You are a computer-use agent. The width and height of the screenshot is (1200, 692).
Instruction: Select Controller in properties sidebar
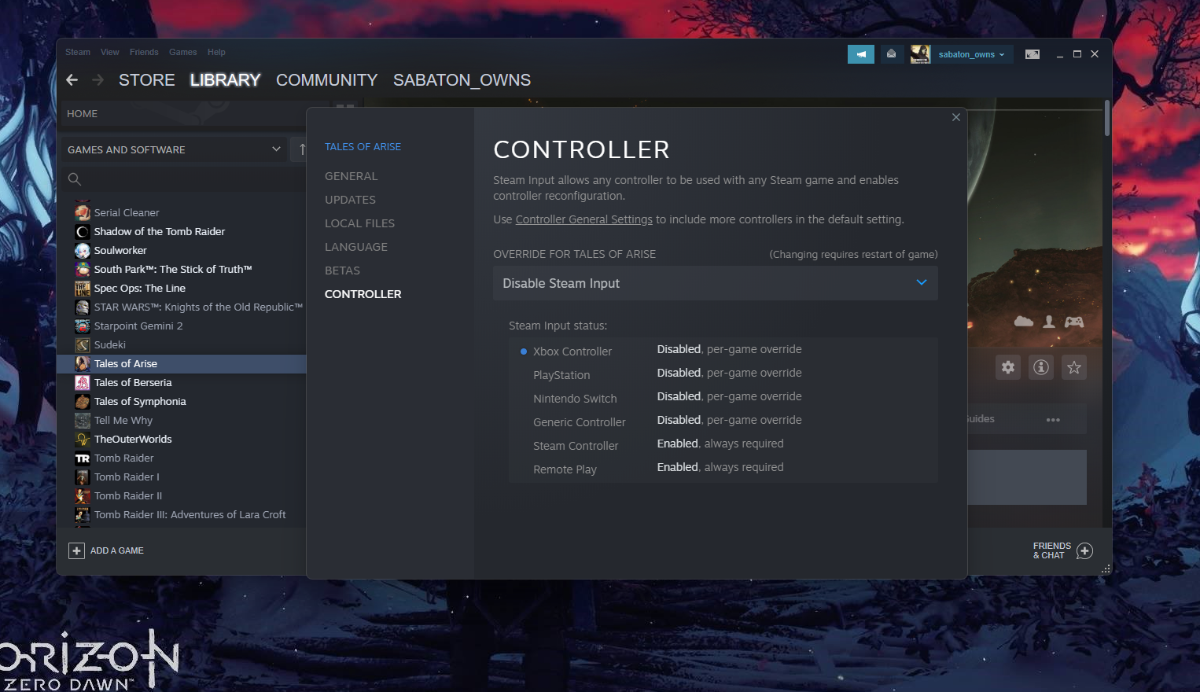(363, 294)
